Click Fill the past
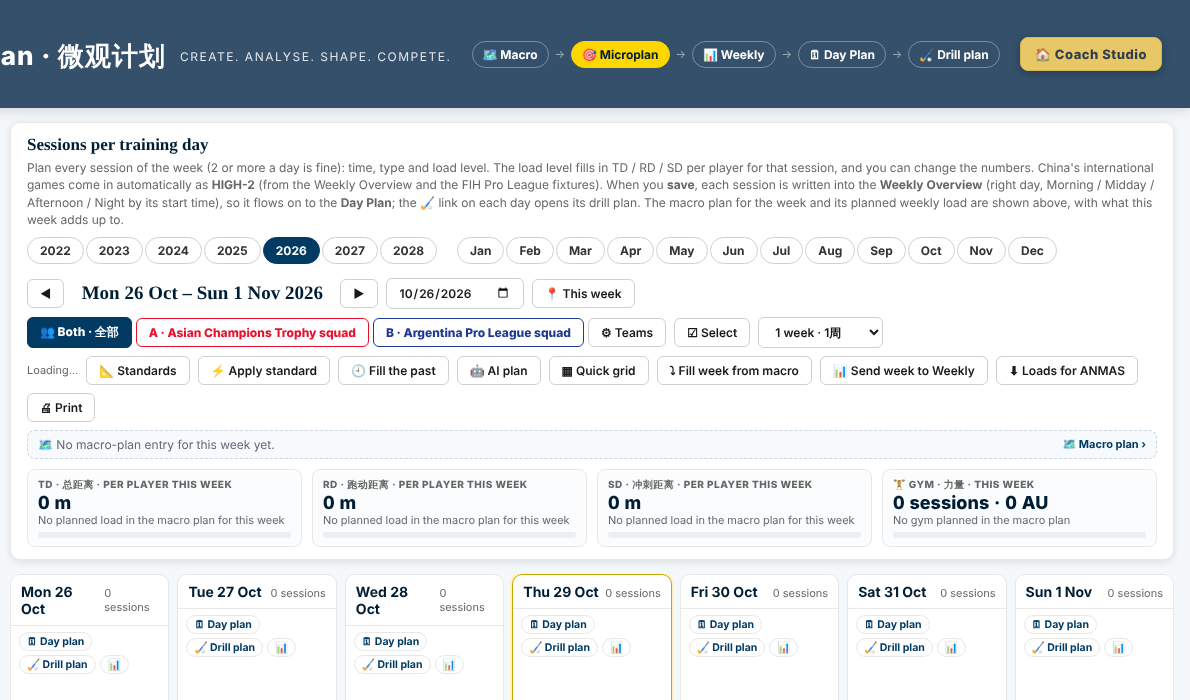 pyautogui.click(x=393, y=370)
